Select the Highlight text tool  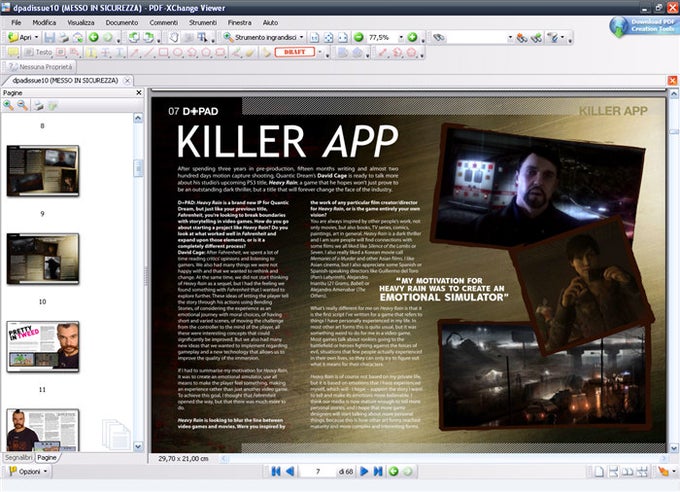click(92, 53)
